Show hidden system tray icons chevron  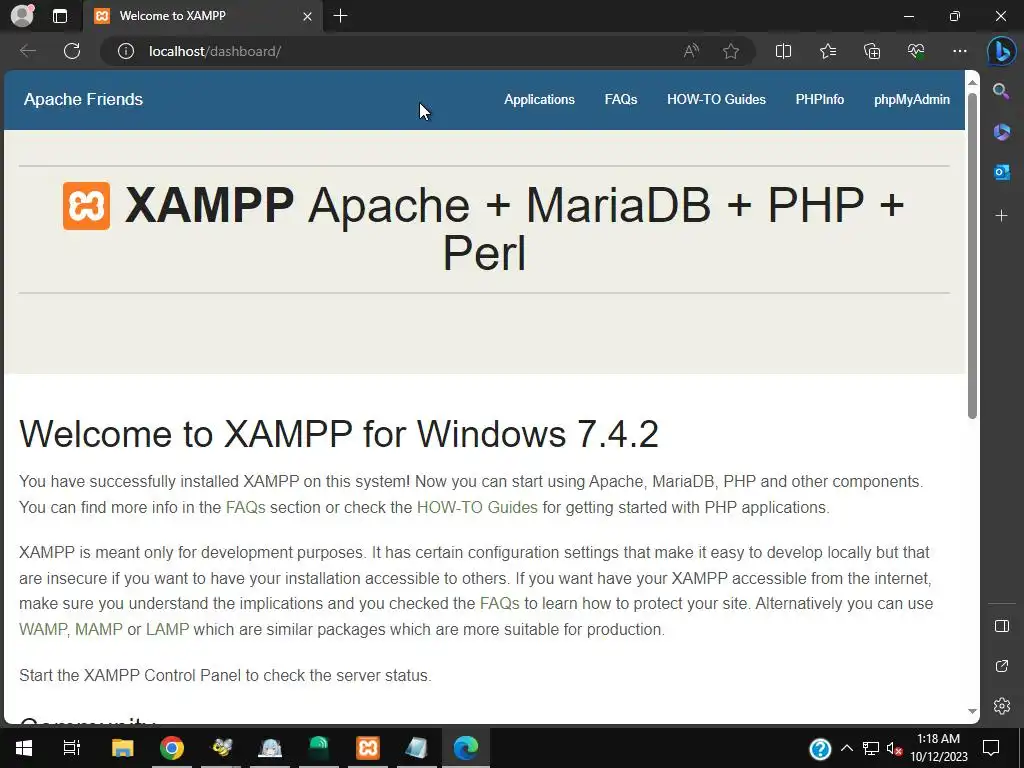846,748
